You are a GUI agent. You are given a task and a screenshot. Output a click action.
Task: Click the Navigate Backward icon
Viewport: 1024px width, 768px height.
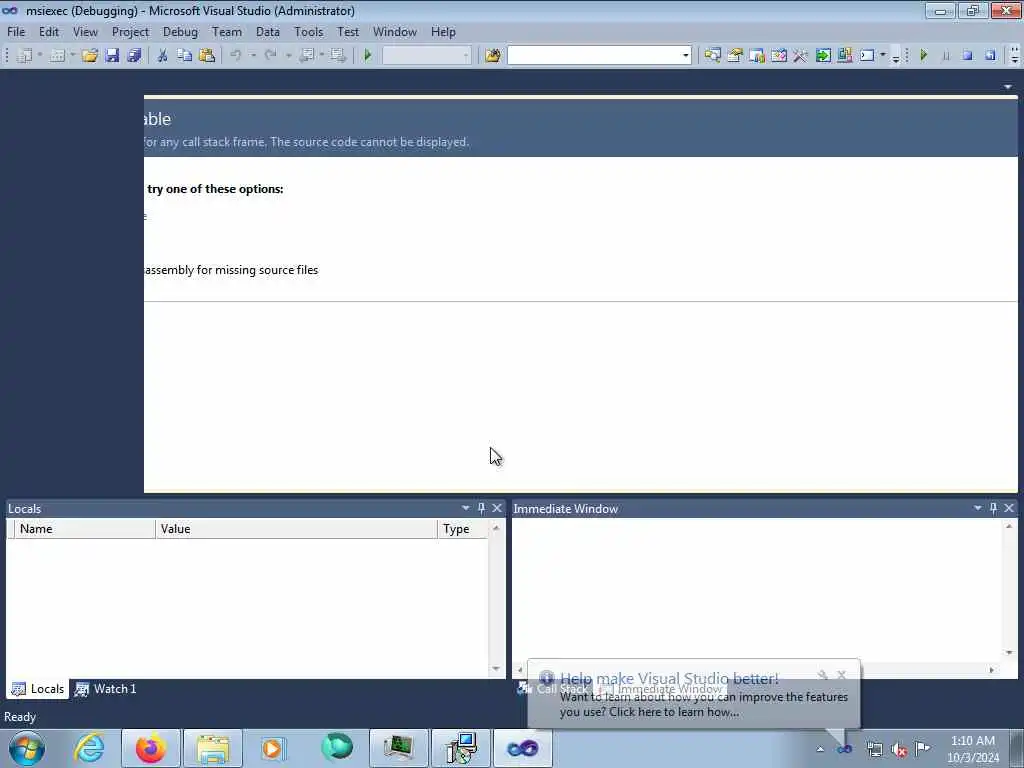pos(306,56)
